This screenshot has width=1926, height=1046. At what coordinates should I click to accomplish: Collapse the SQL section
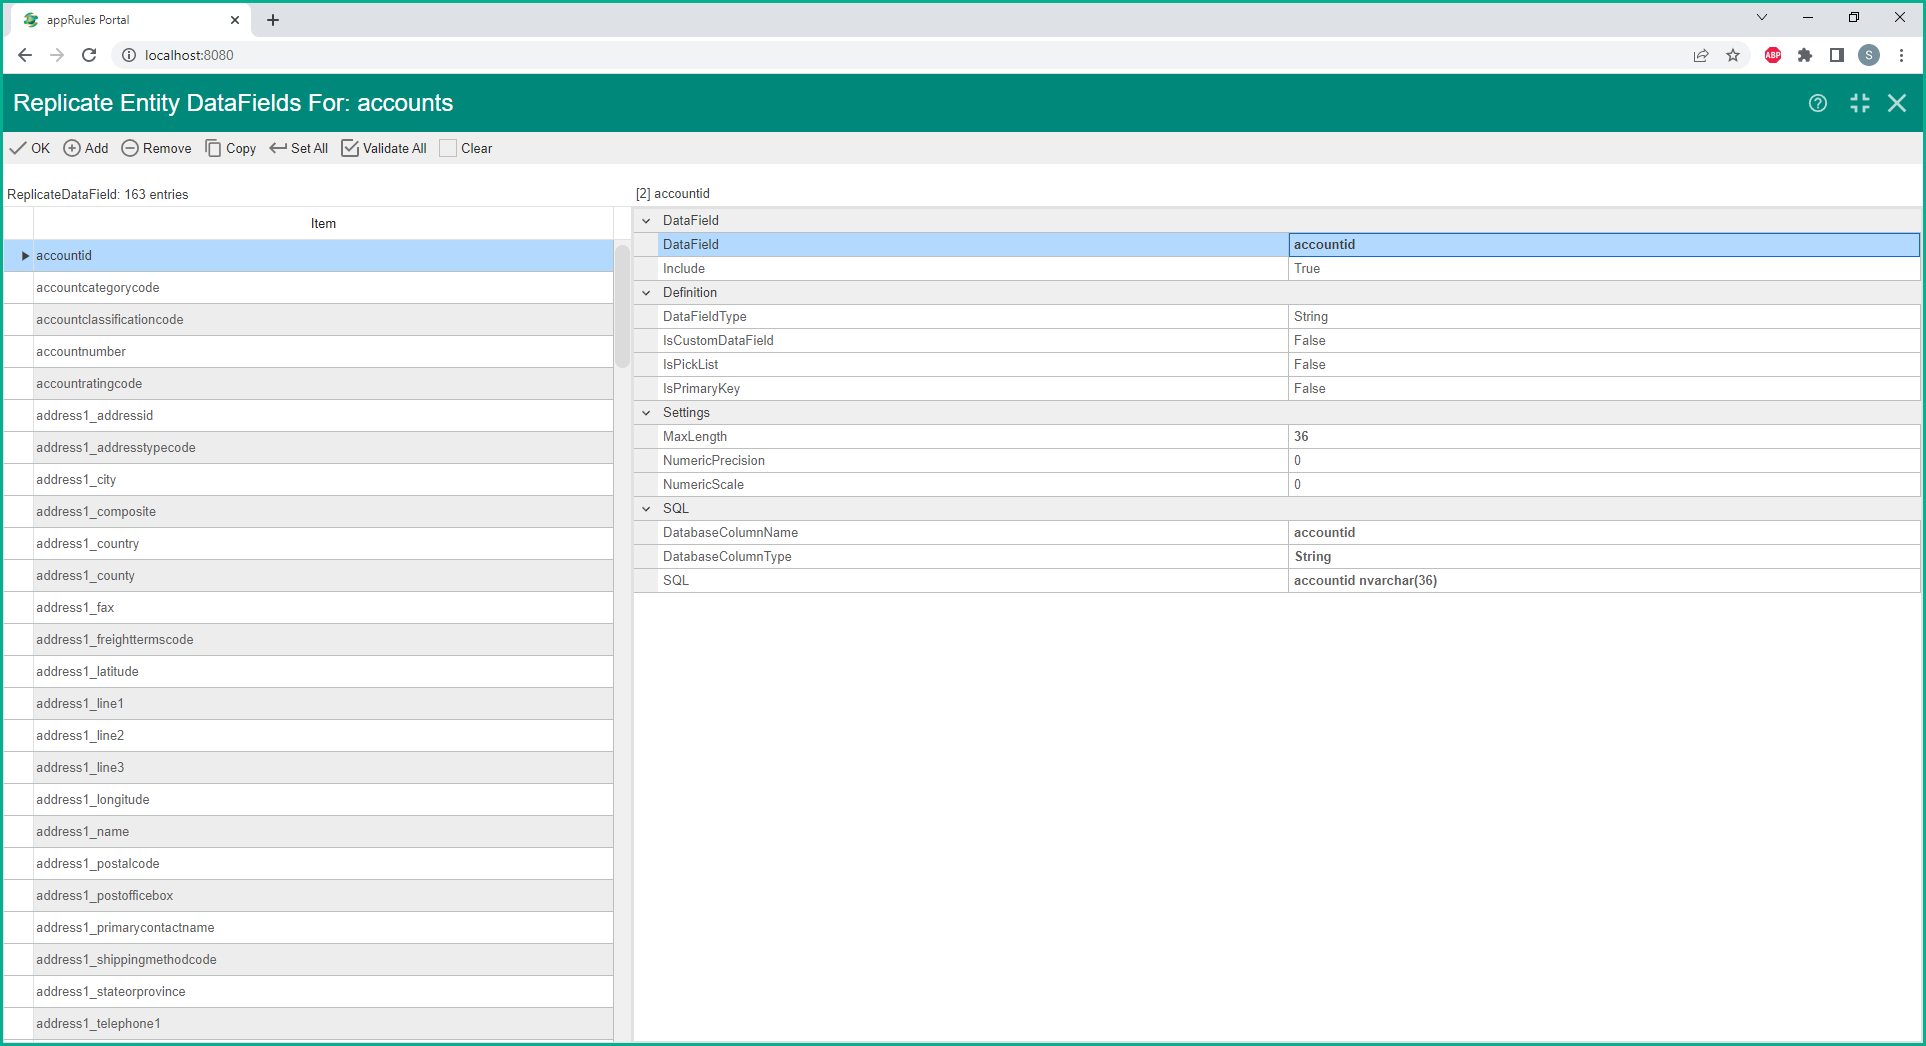pyautogui.click(x=646, y=508)
